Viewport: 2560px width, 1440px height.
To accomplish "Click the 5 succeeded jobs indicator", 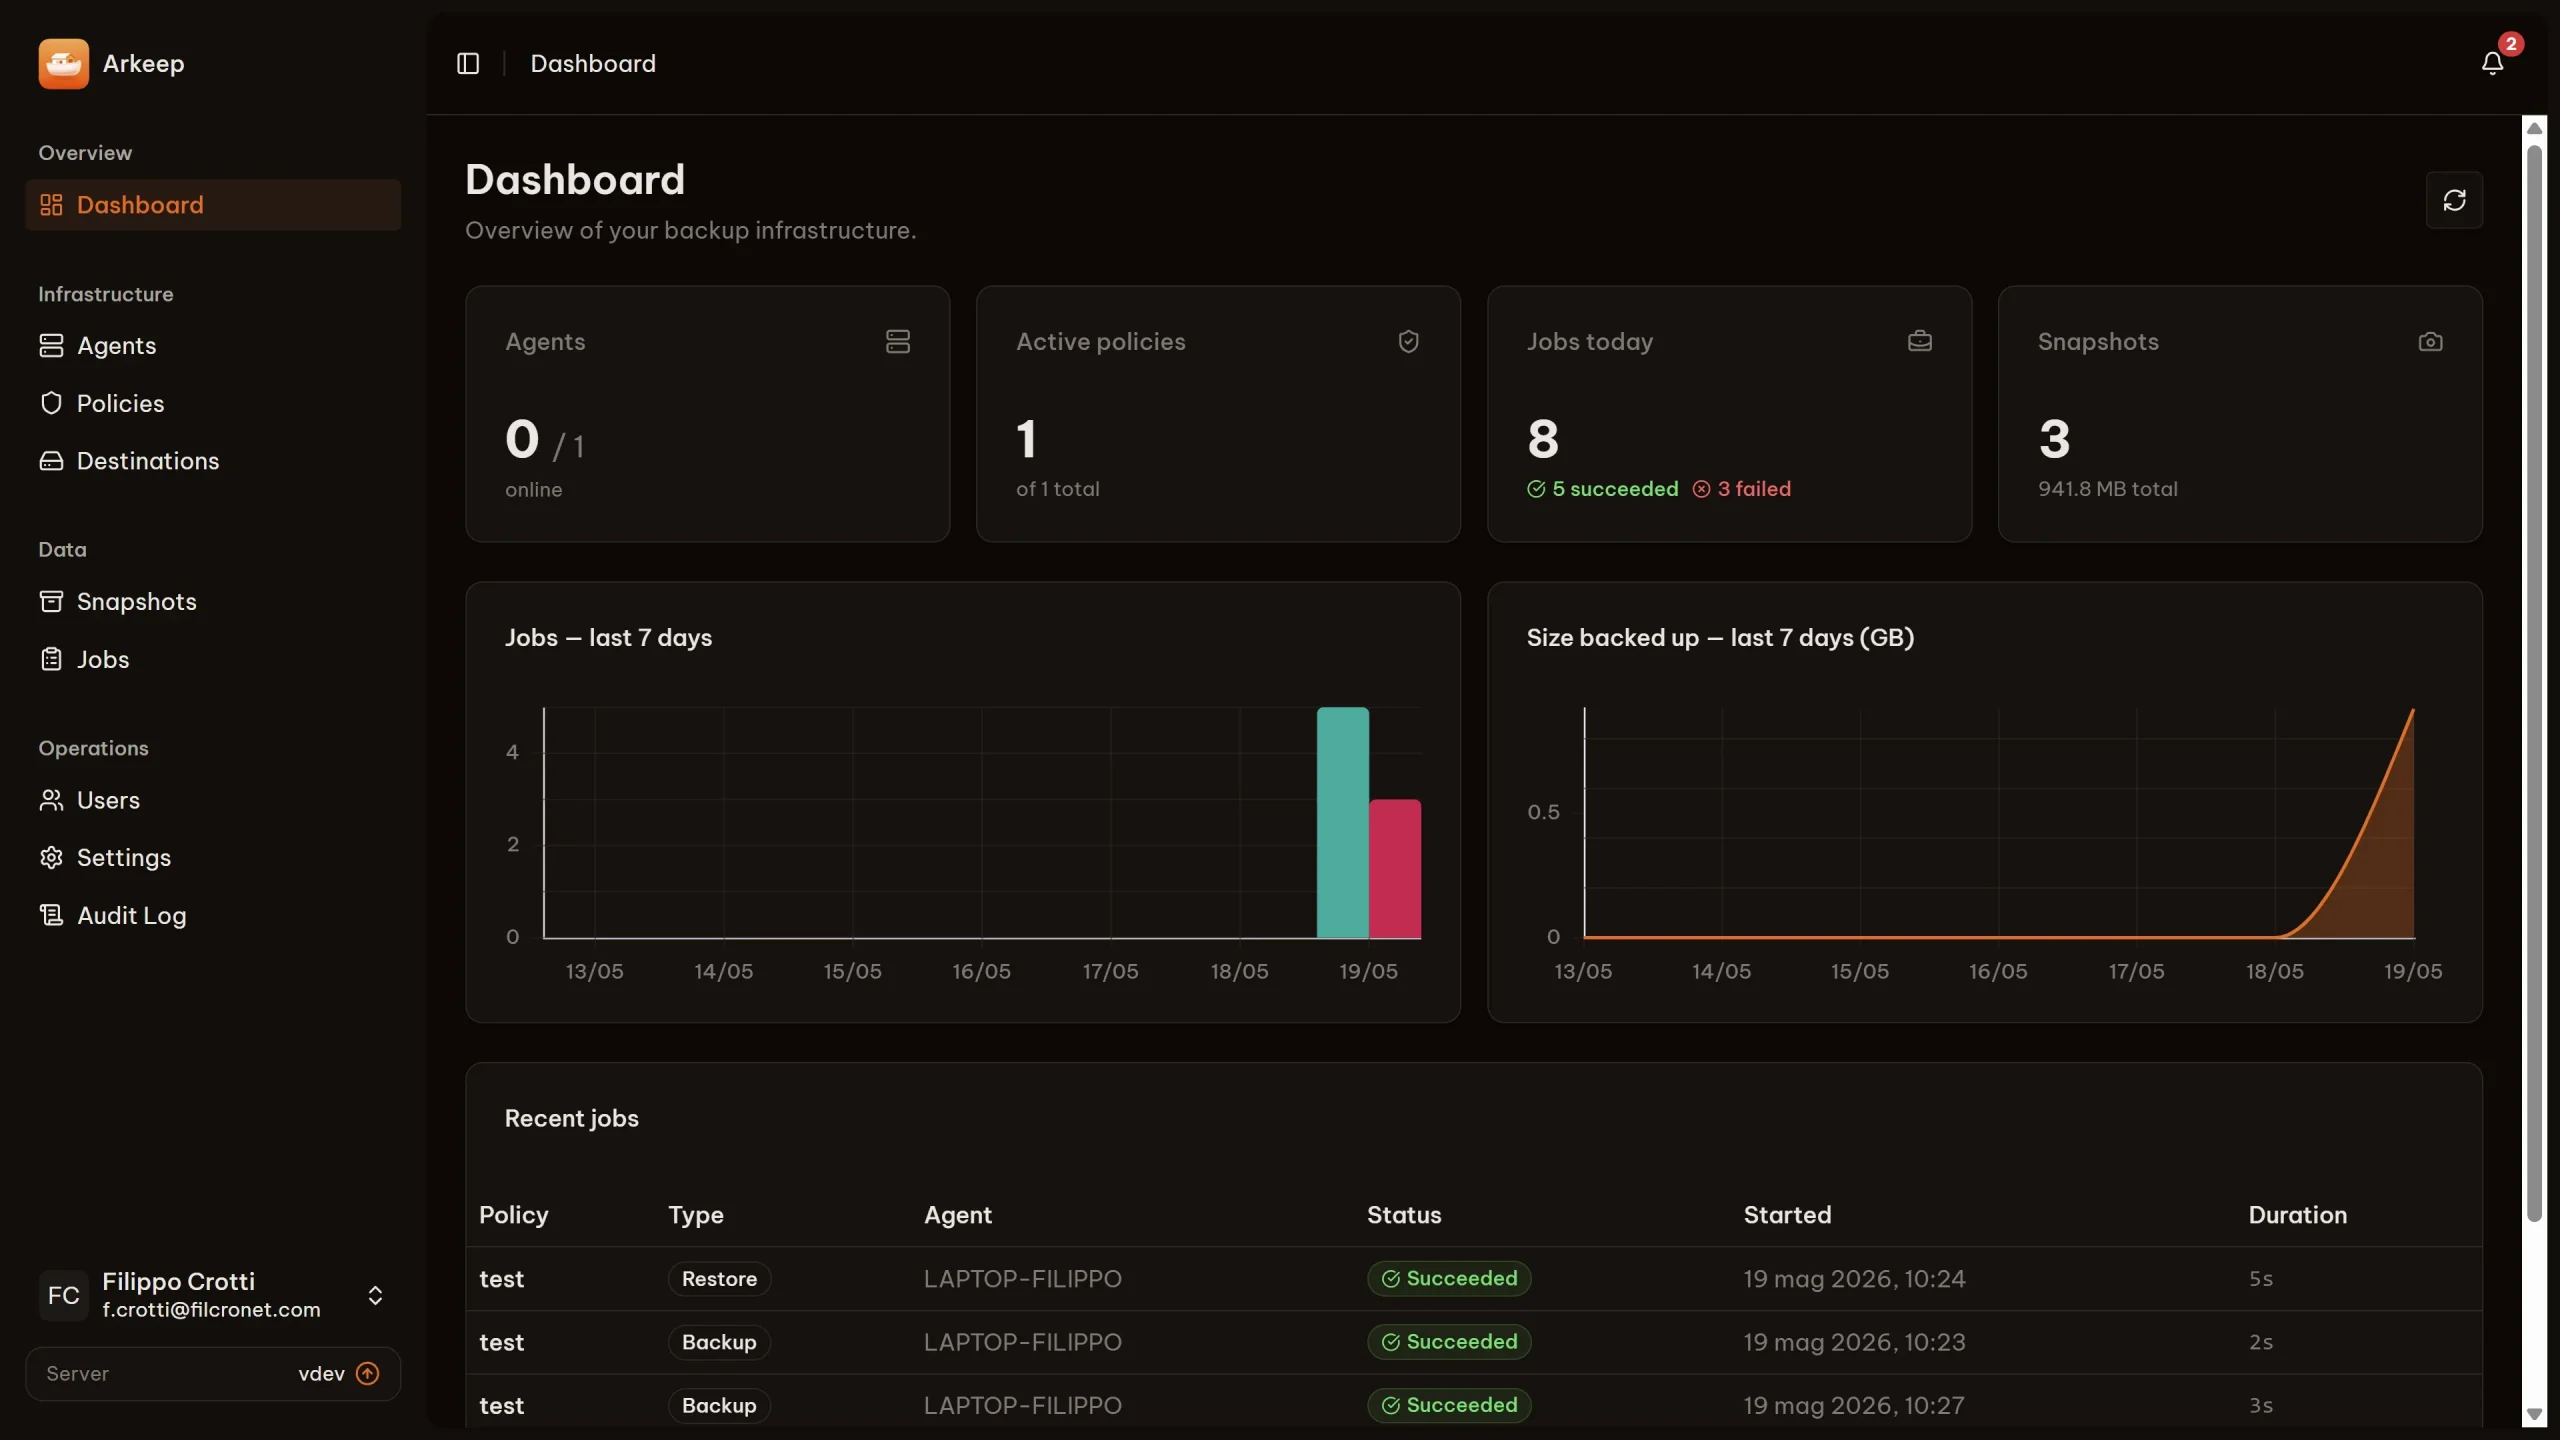I will point(1602,489).
